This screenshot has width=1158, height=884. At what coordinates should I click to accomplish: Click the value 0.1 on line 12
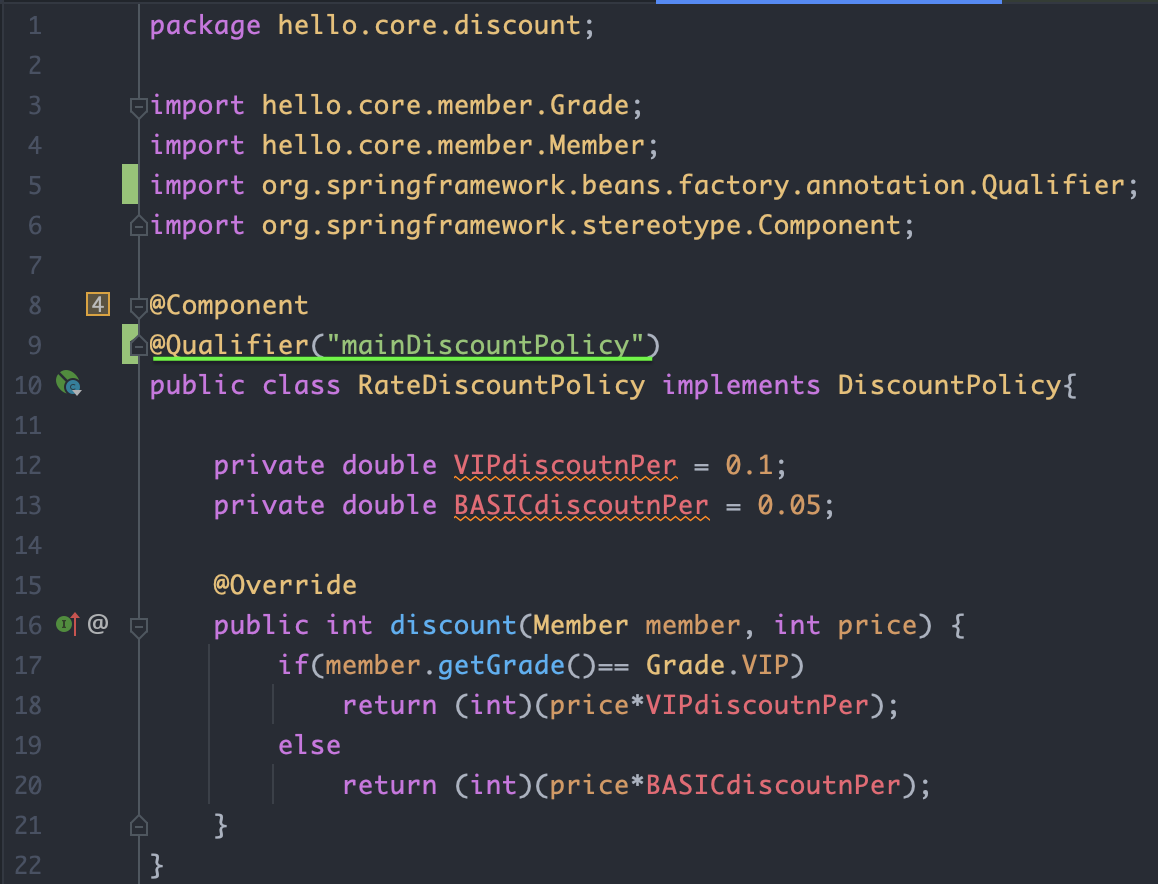tap(749, 465)
